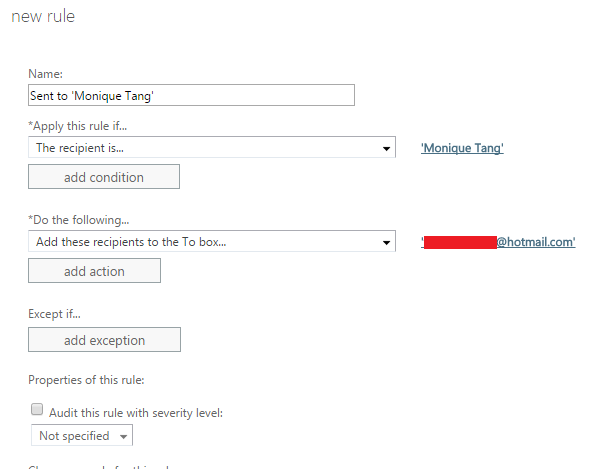Click the add action button
The height and width of the screenshot is (469, 607).
pyautogui.click(x=94, y=271)
